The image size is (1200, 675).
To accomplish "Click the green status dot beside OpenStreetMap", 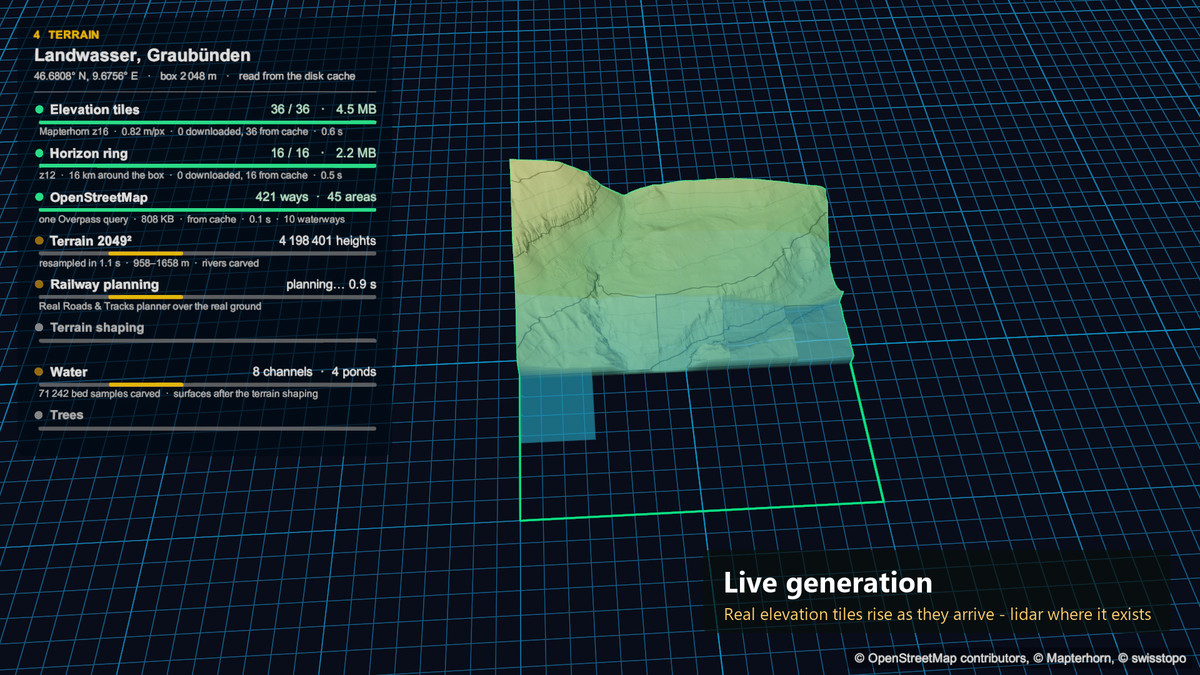I will [x=39, y=197].
